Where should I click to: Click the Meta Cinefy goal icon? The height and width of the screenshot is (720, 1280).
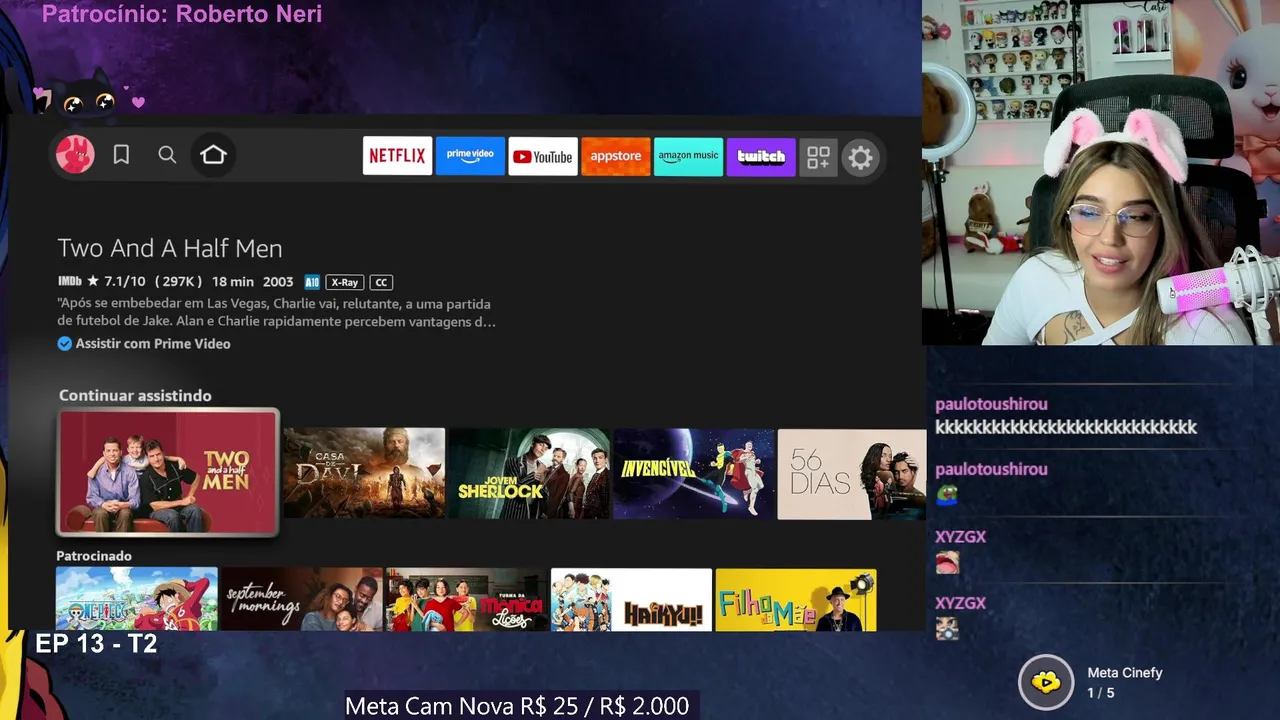tap(1045, 683)
